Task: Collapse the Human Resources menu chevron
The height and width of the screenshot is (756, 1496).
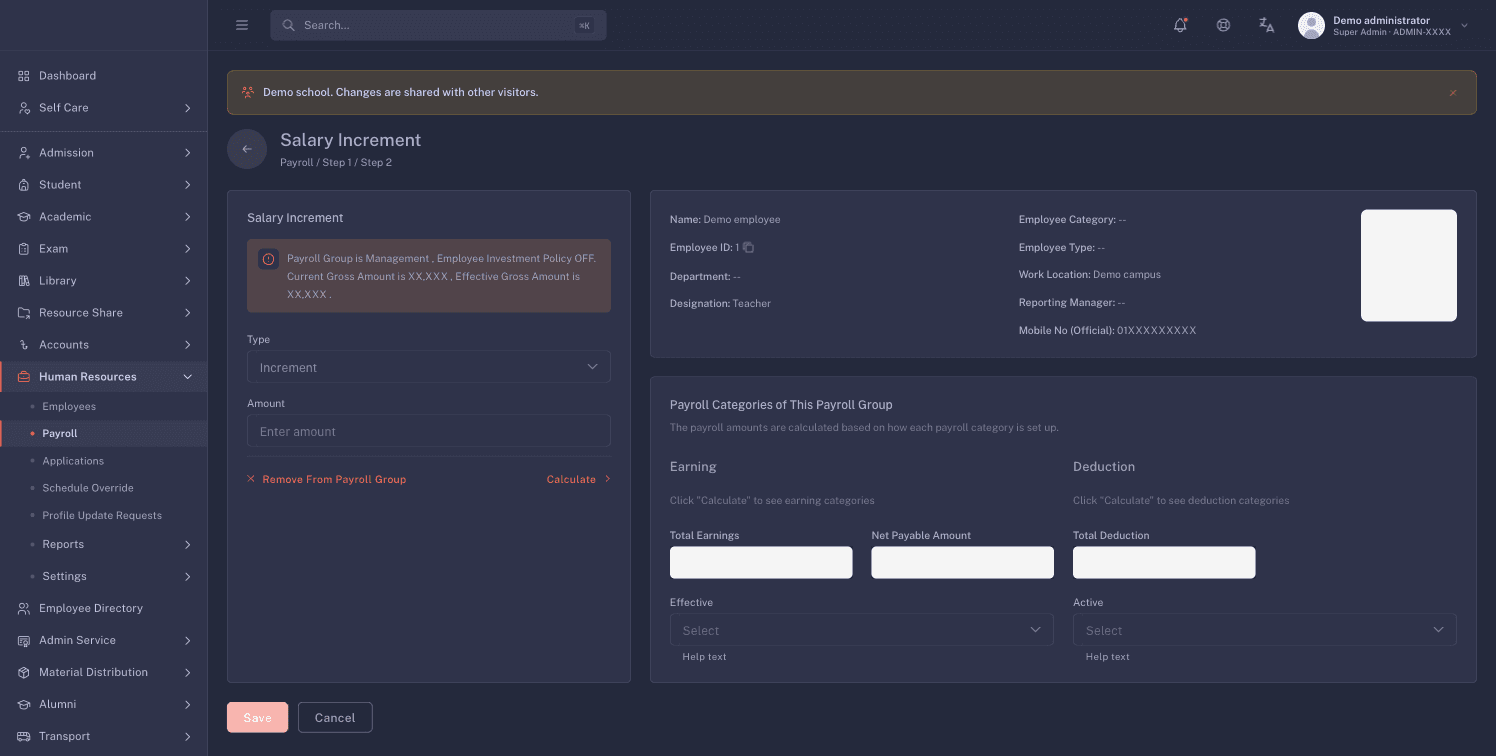Action: pos(187,377)
